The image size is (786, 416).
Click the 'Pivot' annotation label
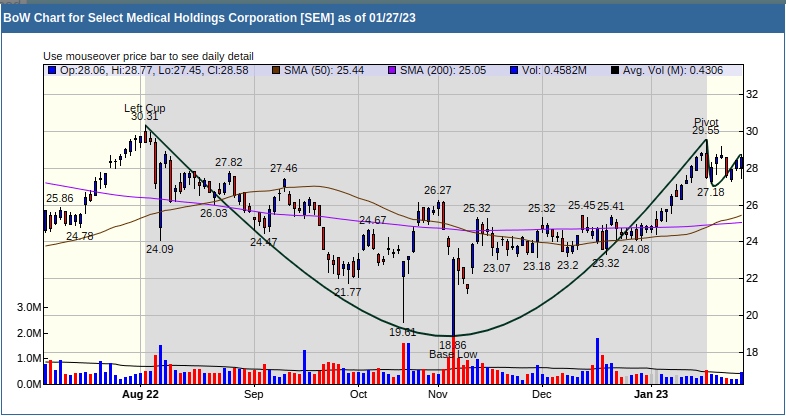(706, 122)
